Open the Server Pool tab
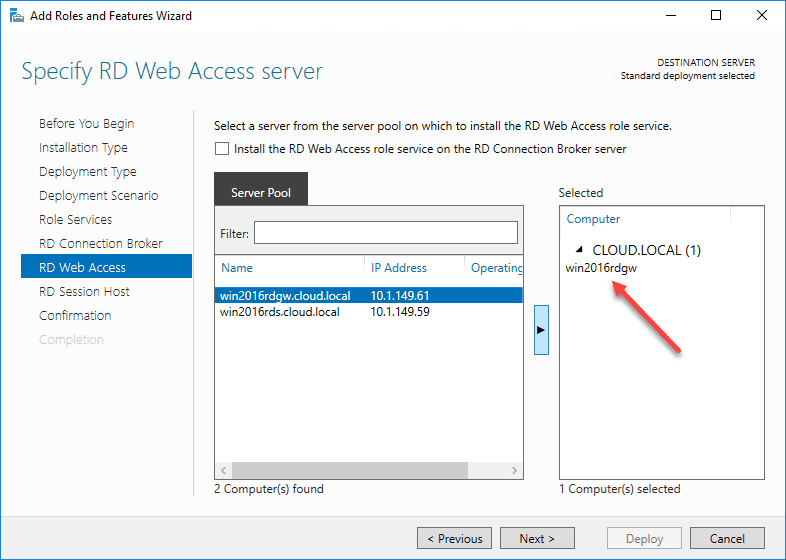Viewport: 786px width, 560px height. [261, 193]
